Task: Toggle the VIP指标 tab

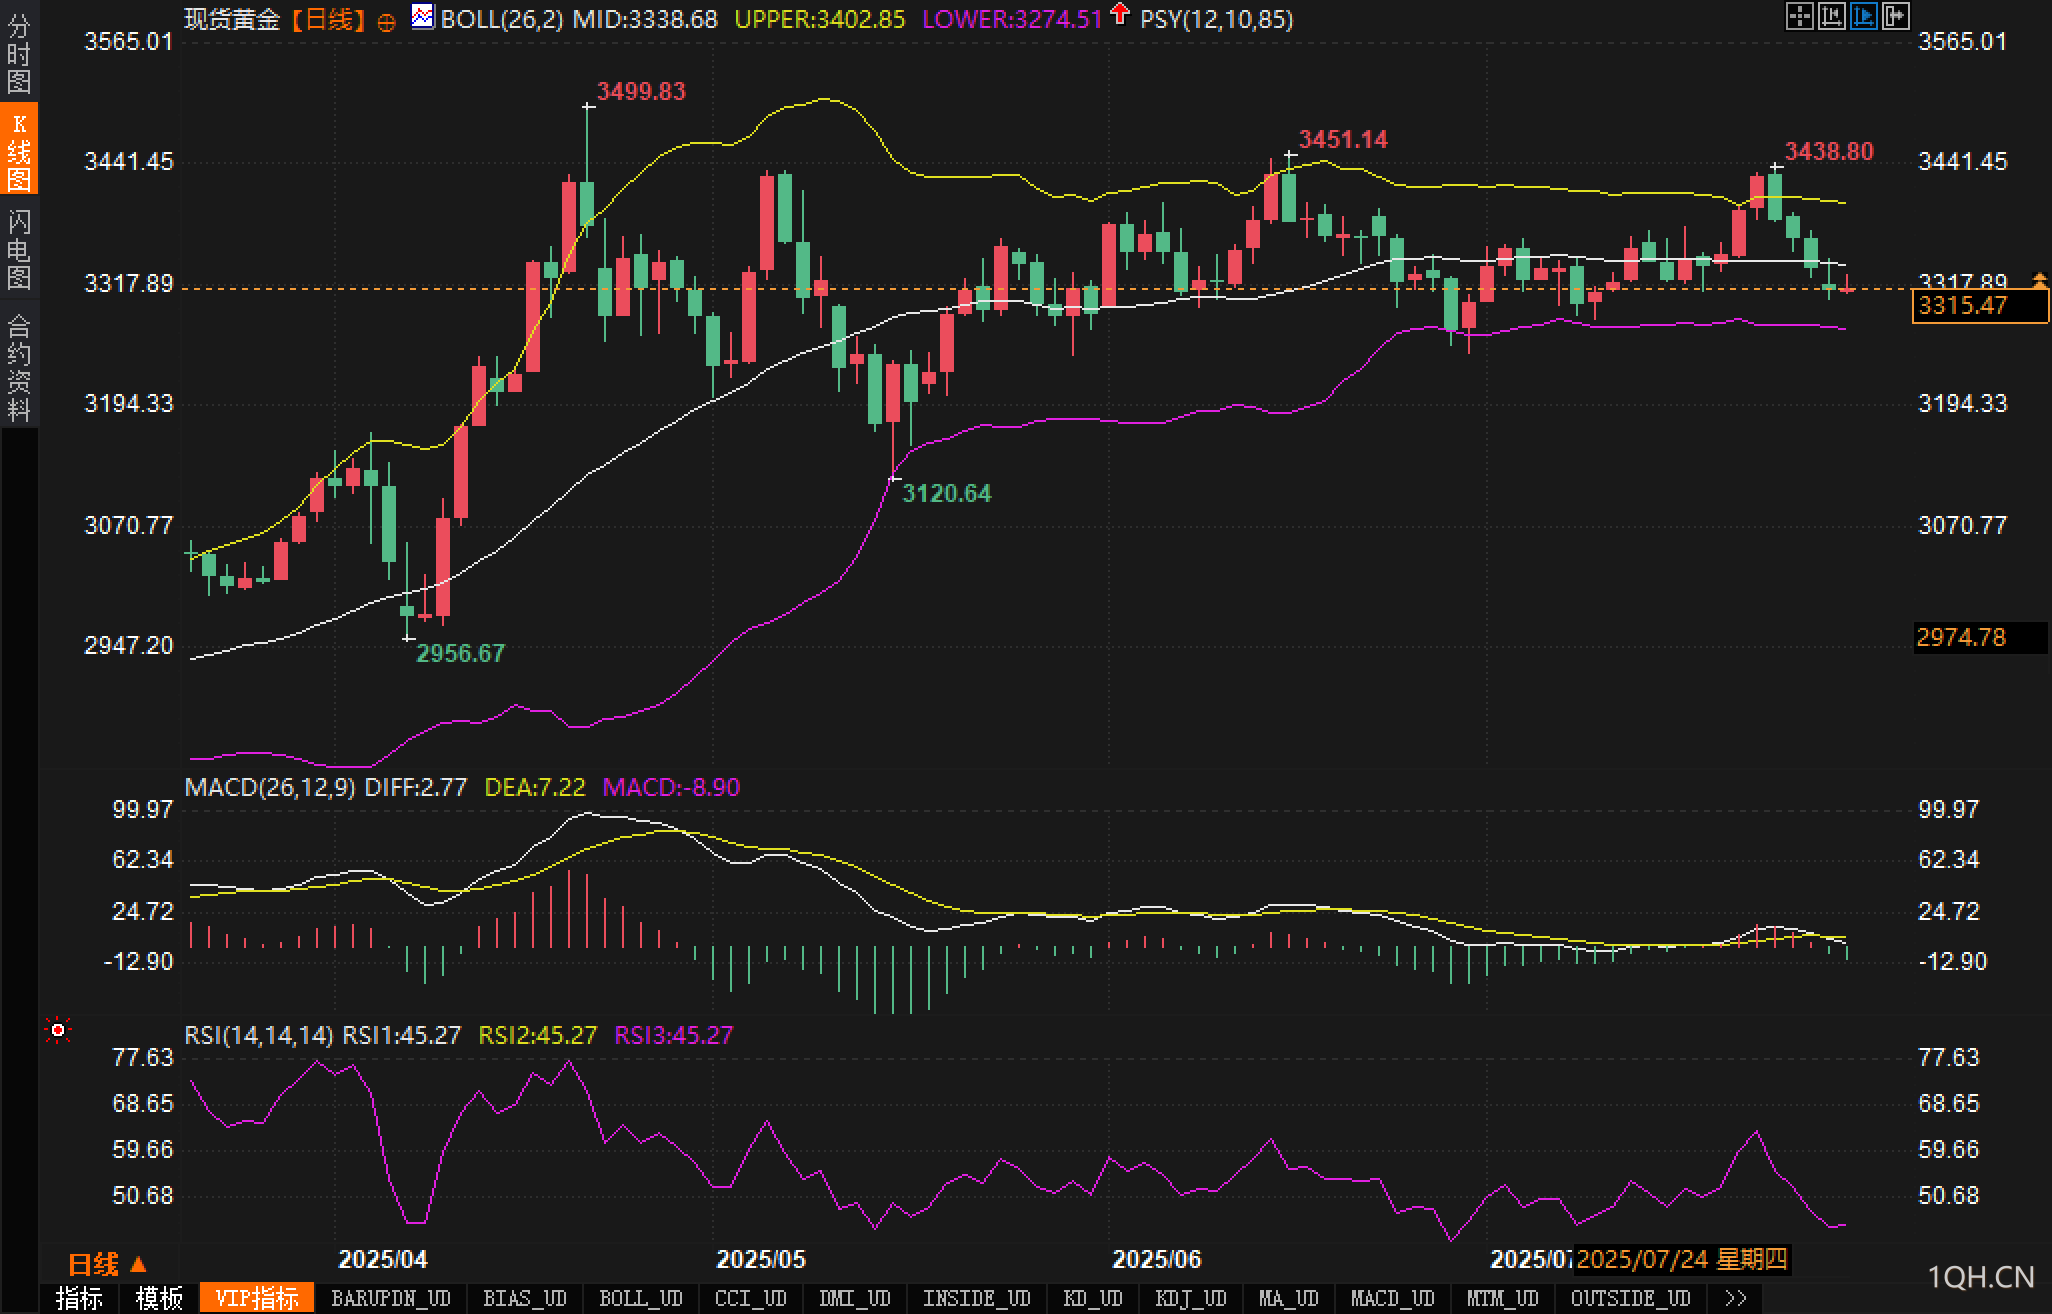Action: point(257,1298)
